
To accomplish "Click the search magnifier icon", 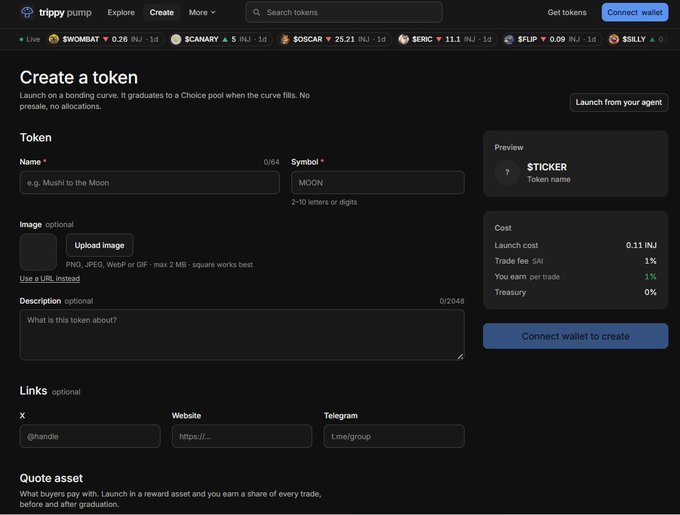I will (x=257, y=12).
